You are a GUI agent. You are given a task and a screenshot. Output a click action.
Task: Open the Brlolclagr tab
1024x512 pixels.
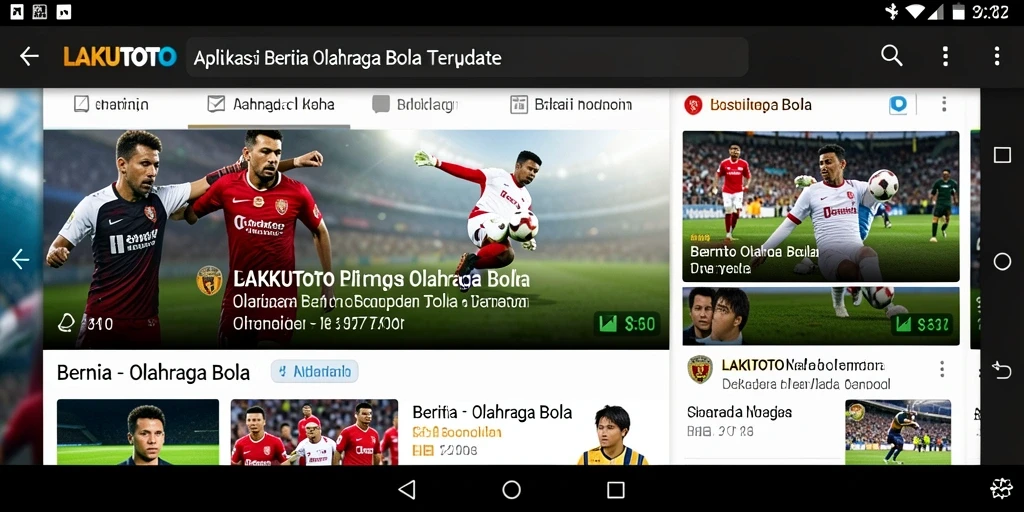415,104
